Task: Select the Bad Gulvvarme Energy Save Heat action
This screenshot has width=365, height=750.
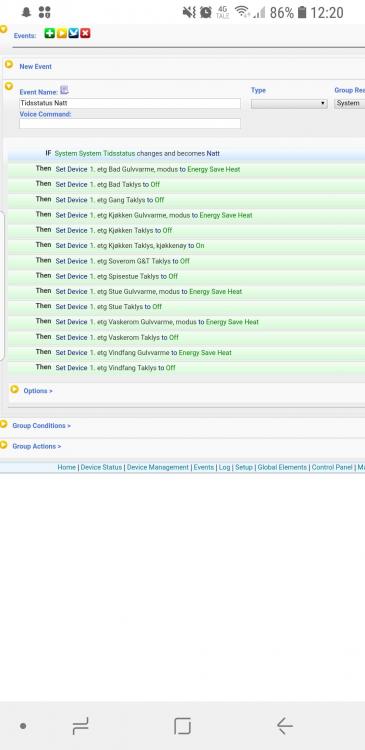Action: click(186, 169)
